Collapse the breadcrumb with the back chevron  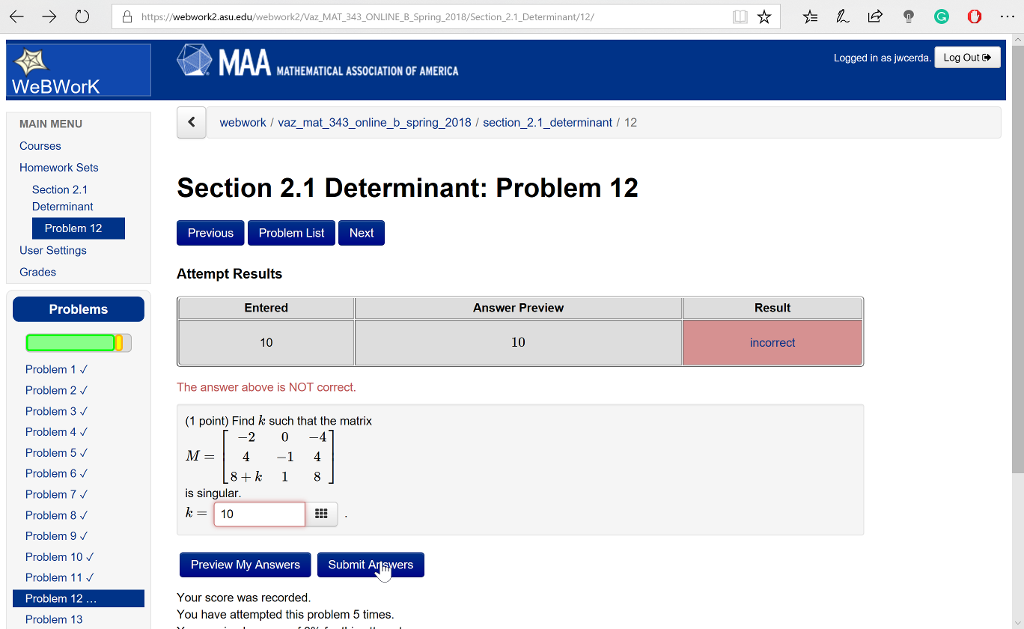pos(191,121)
